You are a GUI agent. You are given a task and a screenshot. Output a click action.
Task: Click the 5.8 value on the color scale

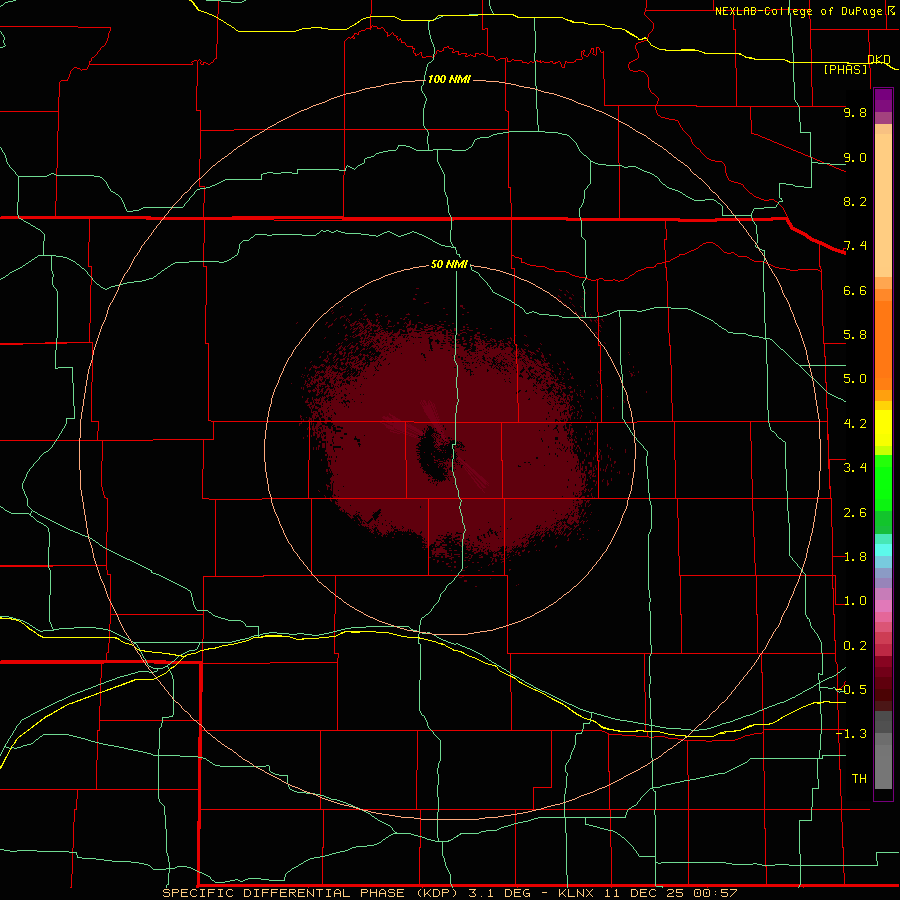tap(855, 335)
